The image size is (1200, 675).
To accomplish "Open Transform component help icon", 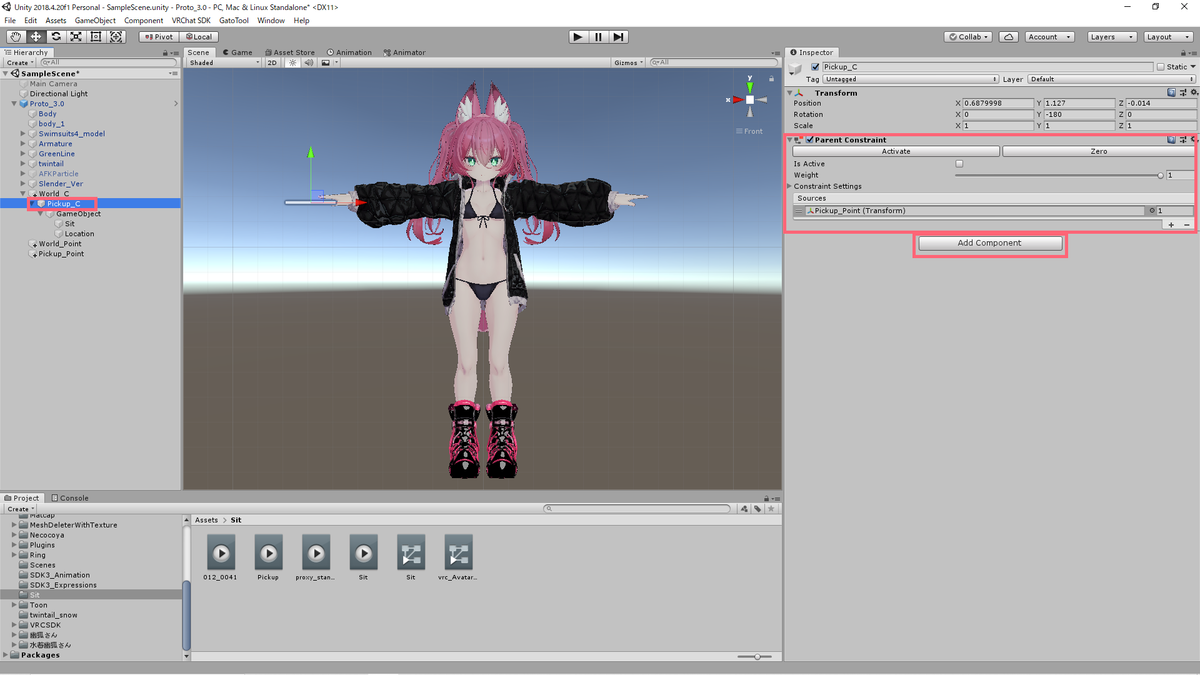I will tap(1172, 93).
